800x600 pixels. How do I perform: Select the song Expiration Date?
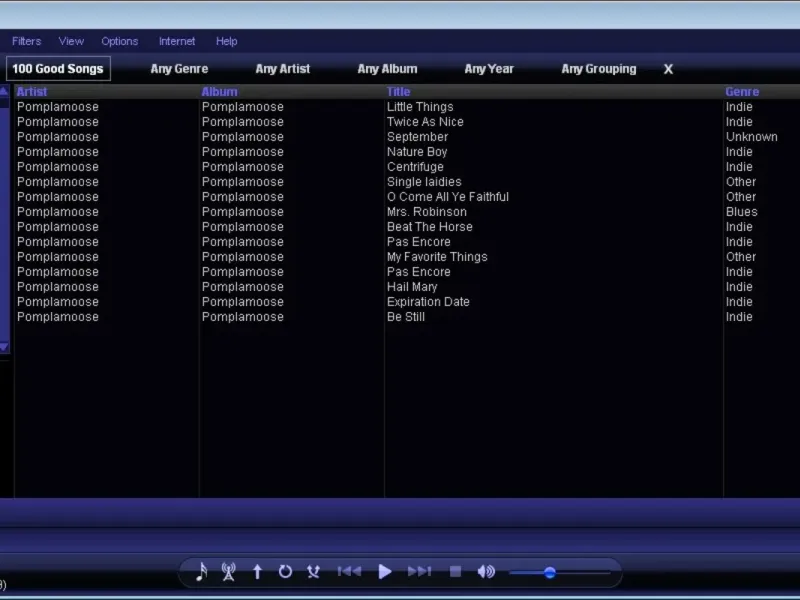coord(428,302)
